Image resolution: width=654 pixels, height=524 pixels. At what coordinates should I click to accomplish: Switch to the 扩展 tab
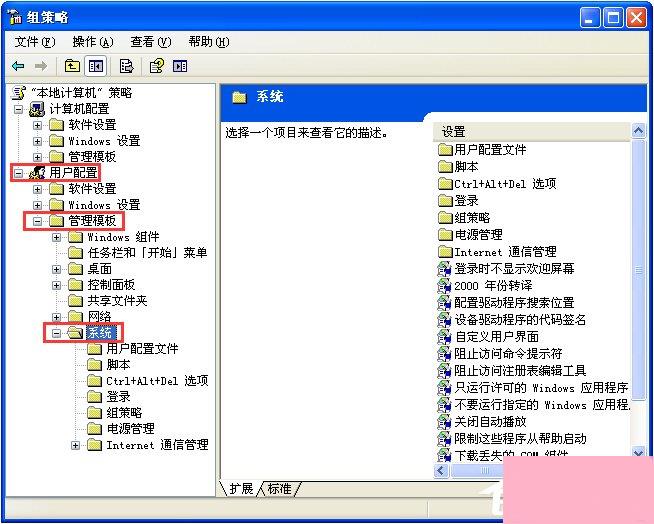point(241,489)
